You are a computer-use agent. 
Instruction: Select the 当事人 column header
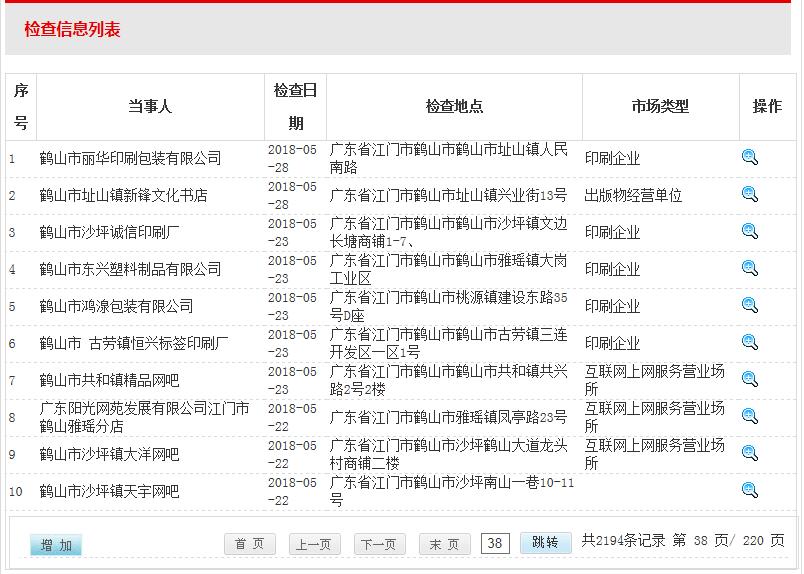point(150,106)
